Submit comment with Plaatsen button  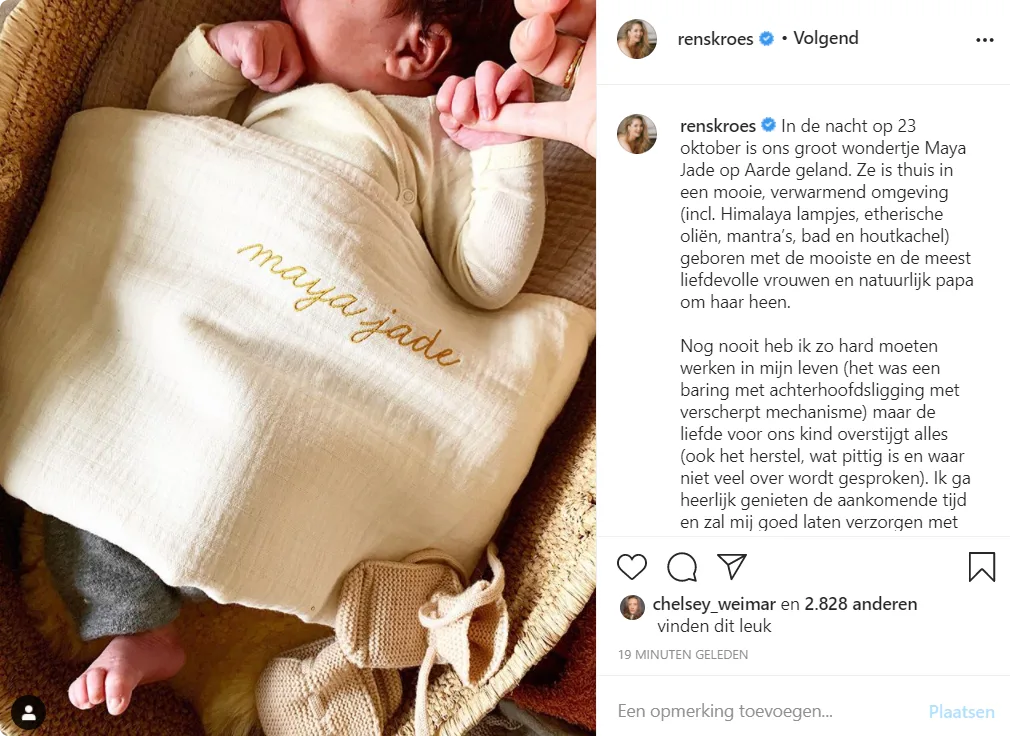961,712
